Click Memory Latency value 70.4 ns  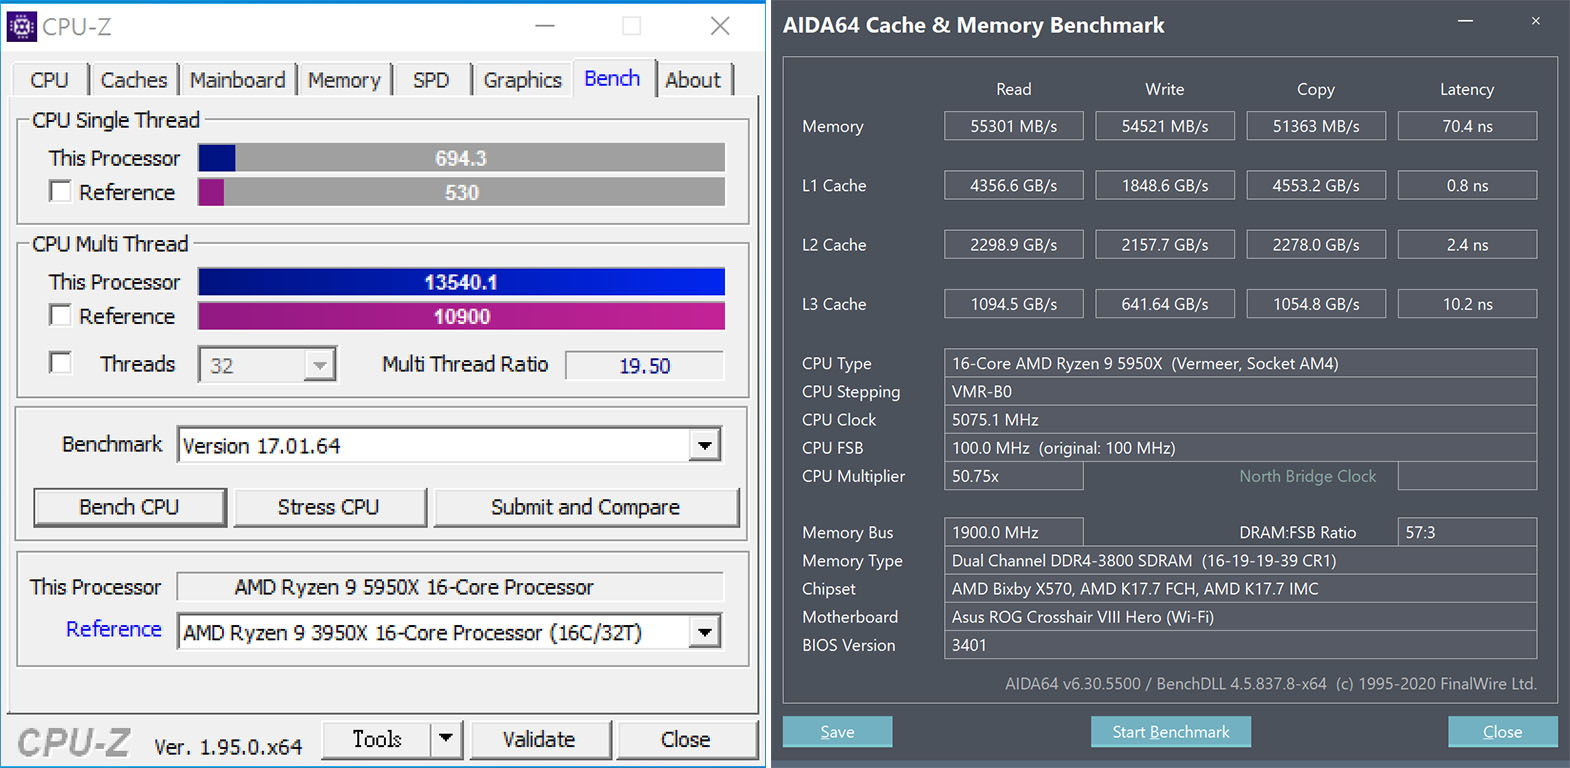click(1467, 126)
